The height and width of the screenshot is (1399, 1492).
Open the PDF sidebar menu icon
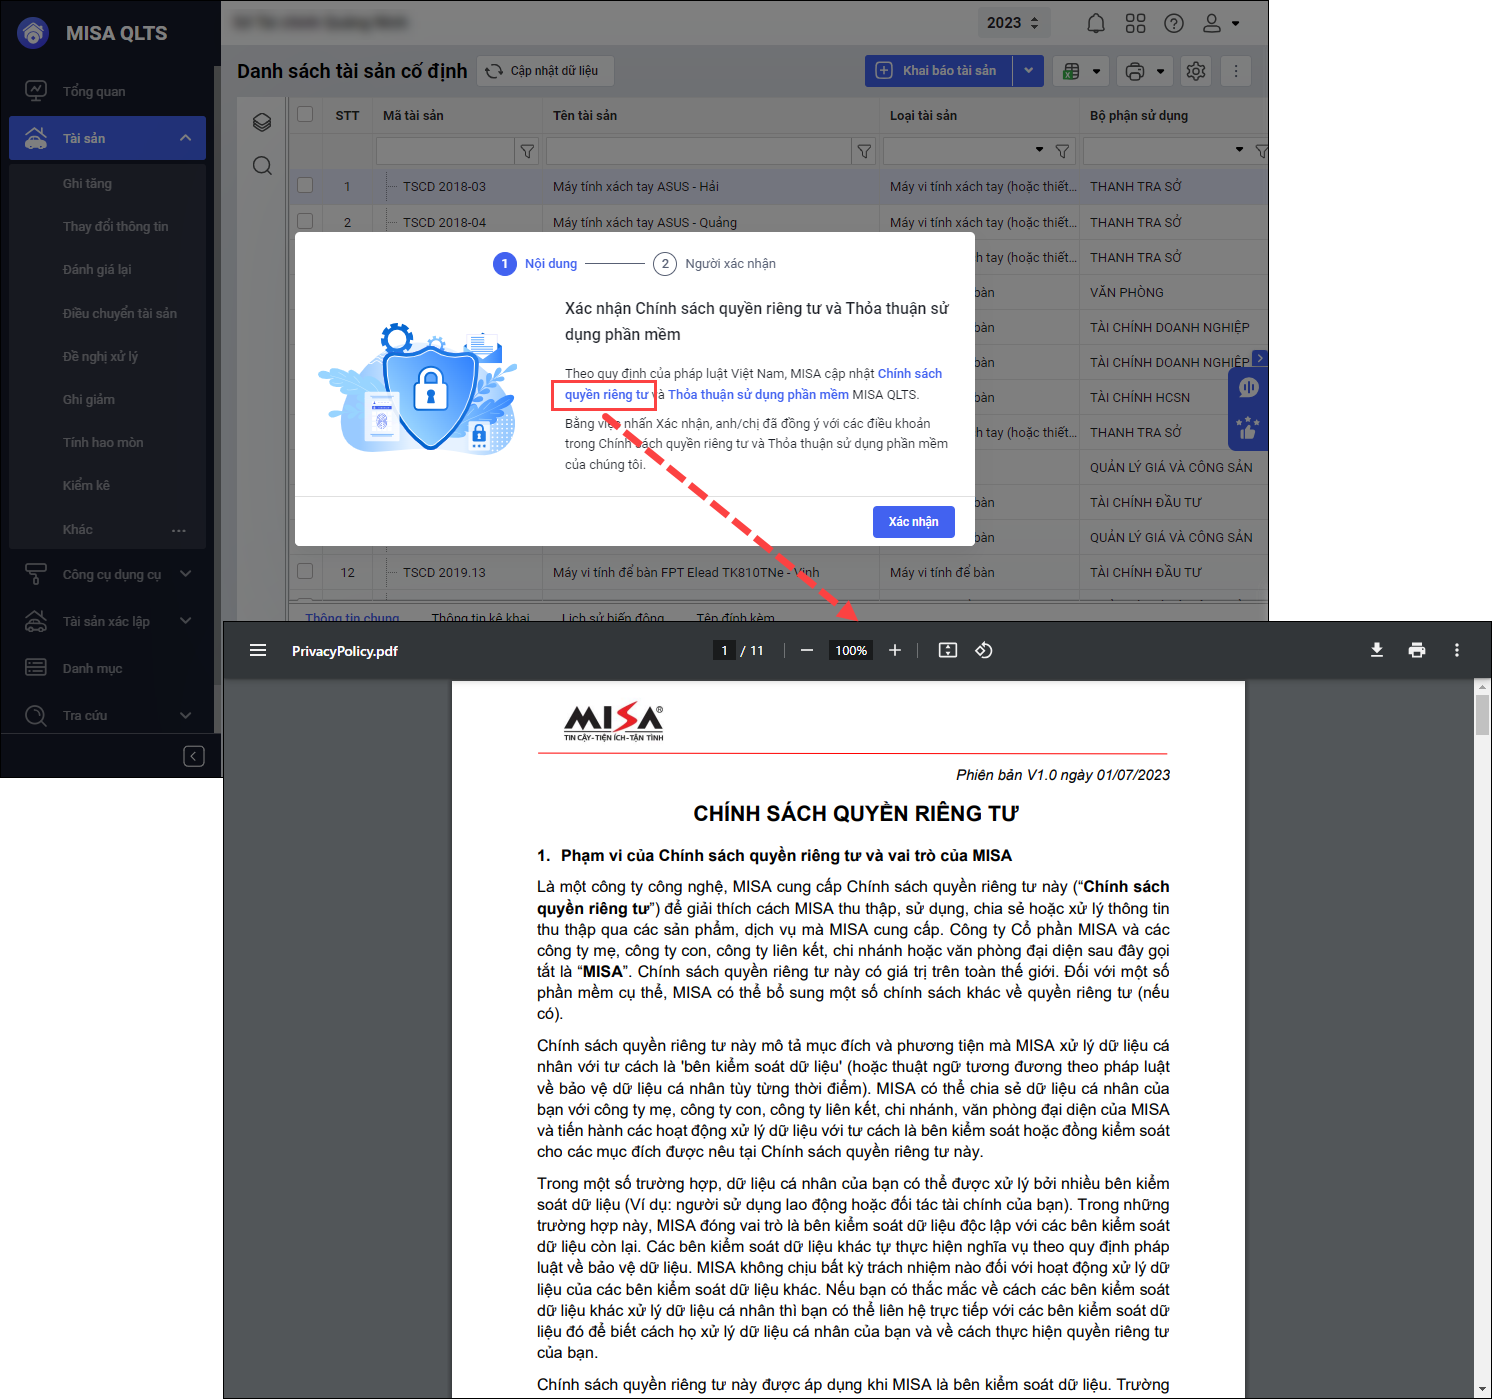258,650
